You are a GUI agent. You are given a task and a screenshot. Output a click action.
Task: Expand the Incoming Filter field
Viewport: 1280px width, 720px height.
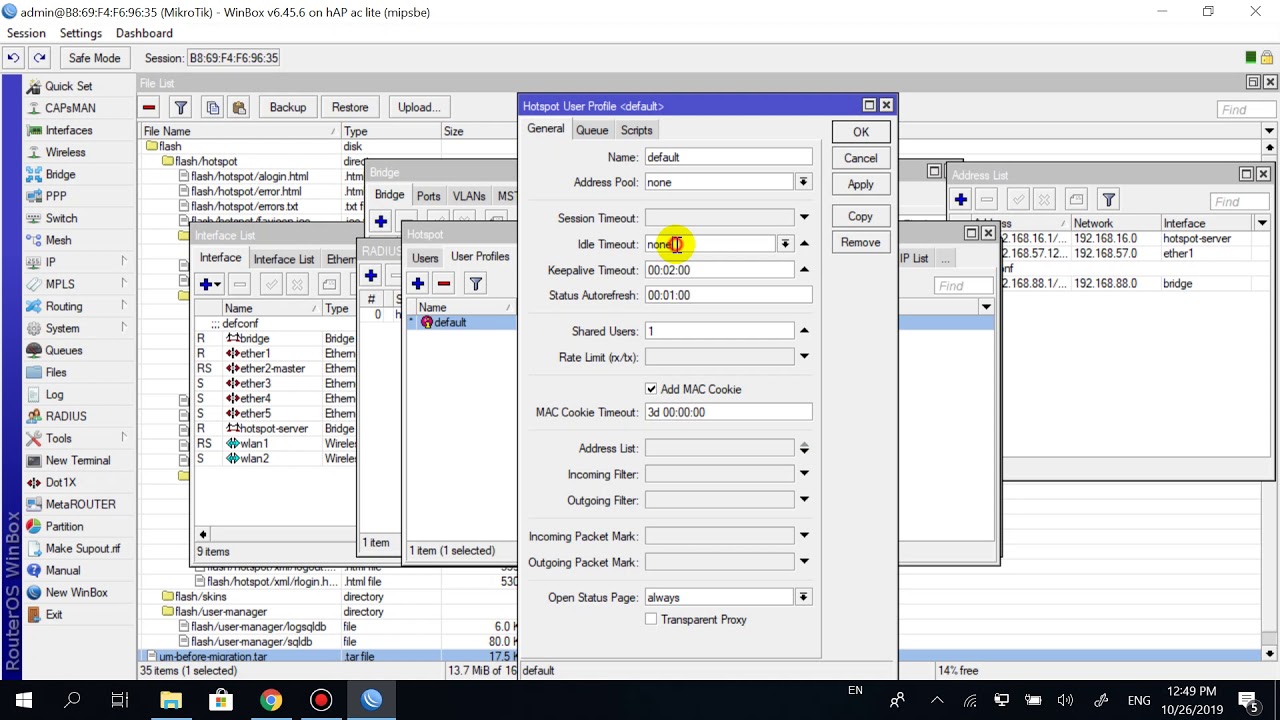(x=804, y=474)
